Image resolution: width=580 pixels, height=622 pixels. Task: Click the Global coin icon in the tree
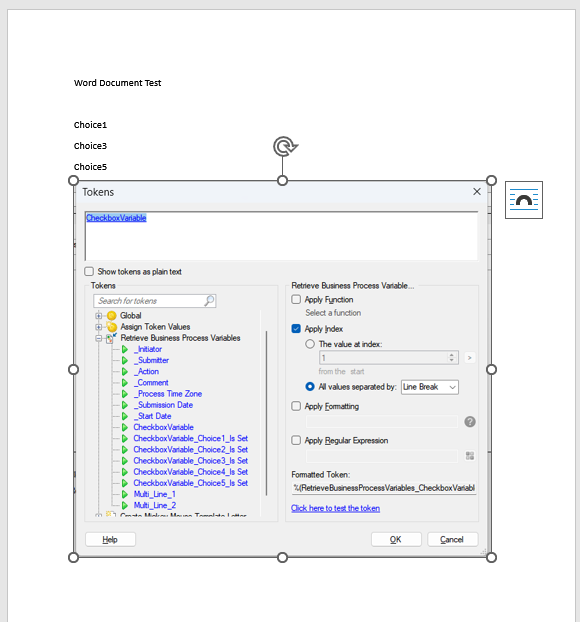tap(112, 316)
